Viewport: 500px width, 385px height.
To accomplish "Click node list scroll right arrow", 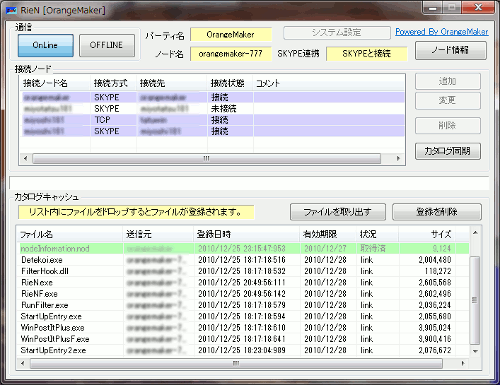I will 398,158.
